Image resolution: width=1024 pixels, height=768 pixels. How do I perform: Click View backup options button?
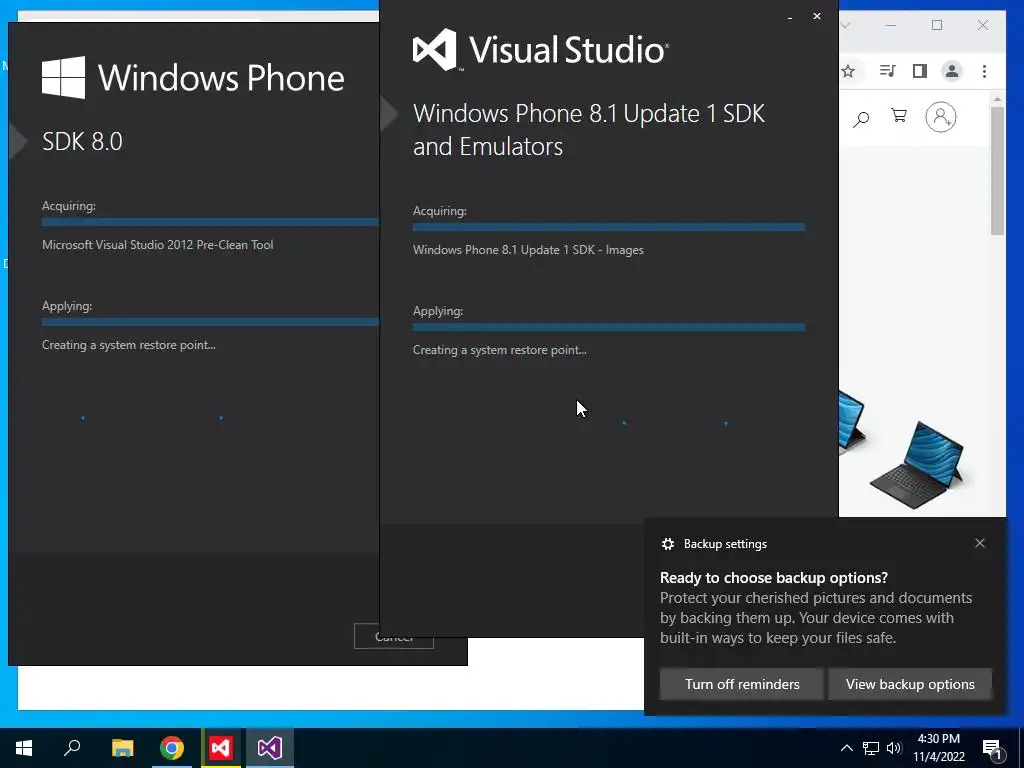tap(910, 684)
